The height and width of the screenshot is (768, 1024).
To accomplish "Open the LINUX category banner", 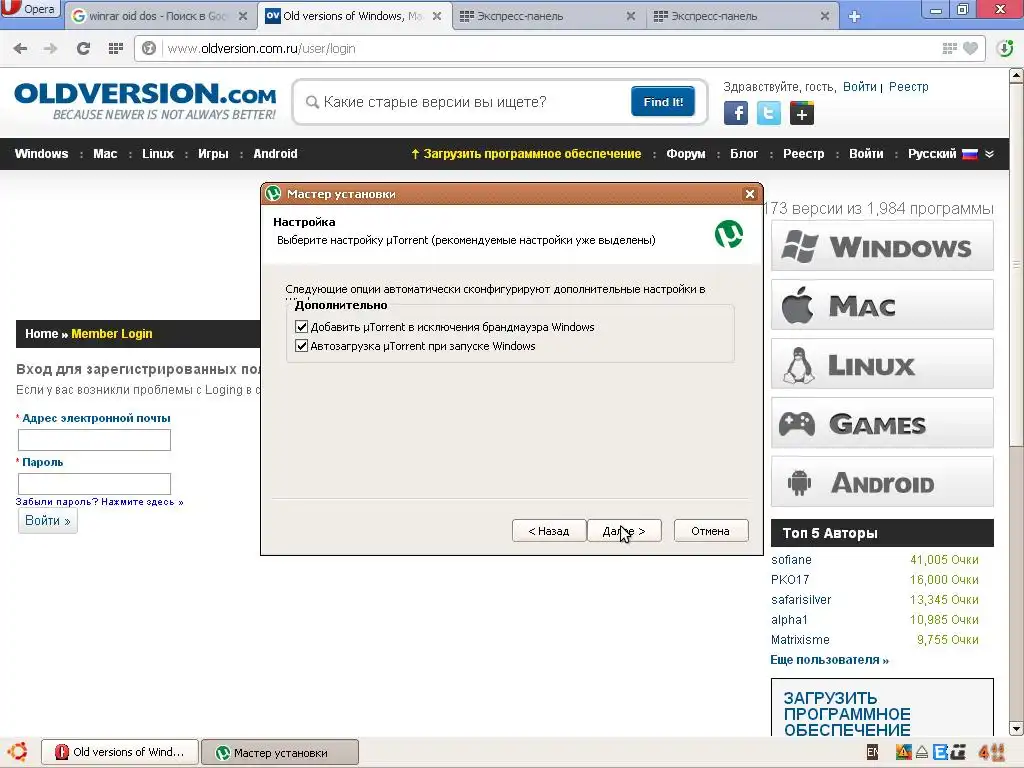I will (882, 364).
